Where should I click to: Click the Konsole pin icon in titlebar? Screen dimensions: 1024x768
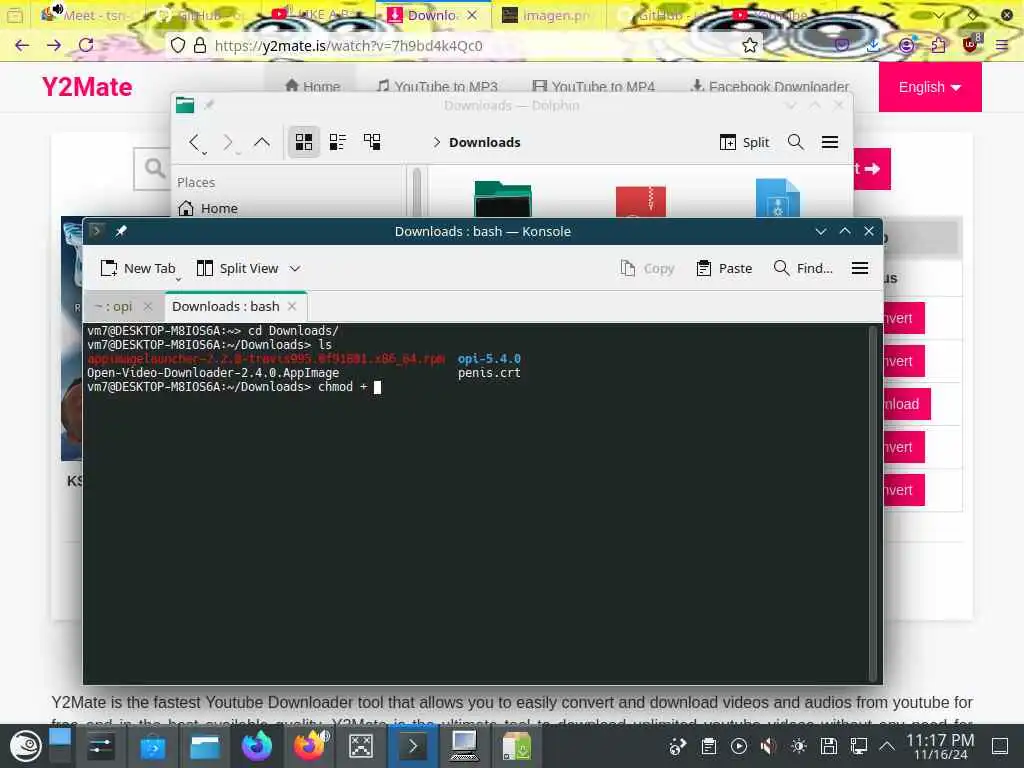coord(121,231)
